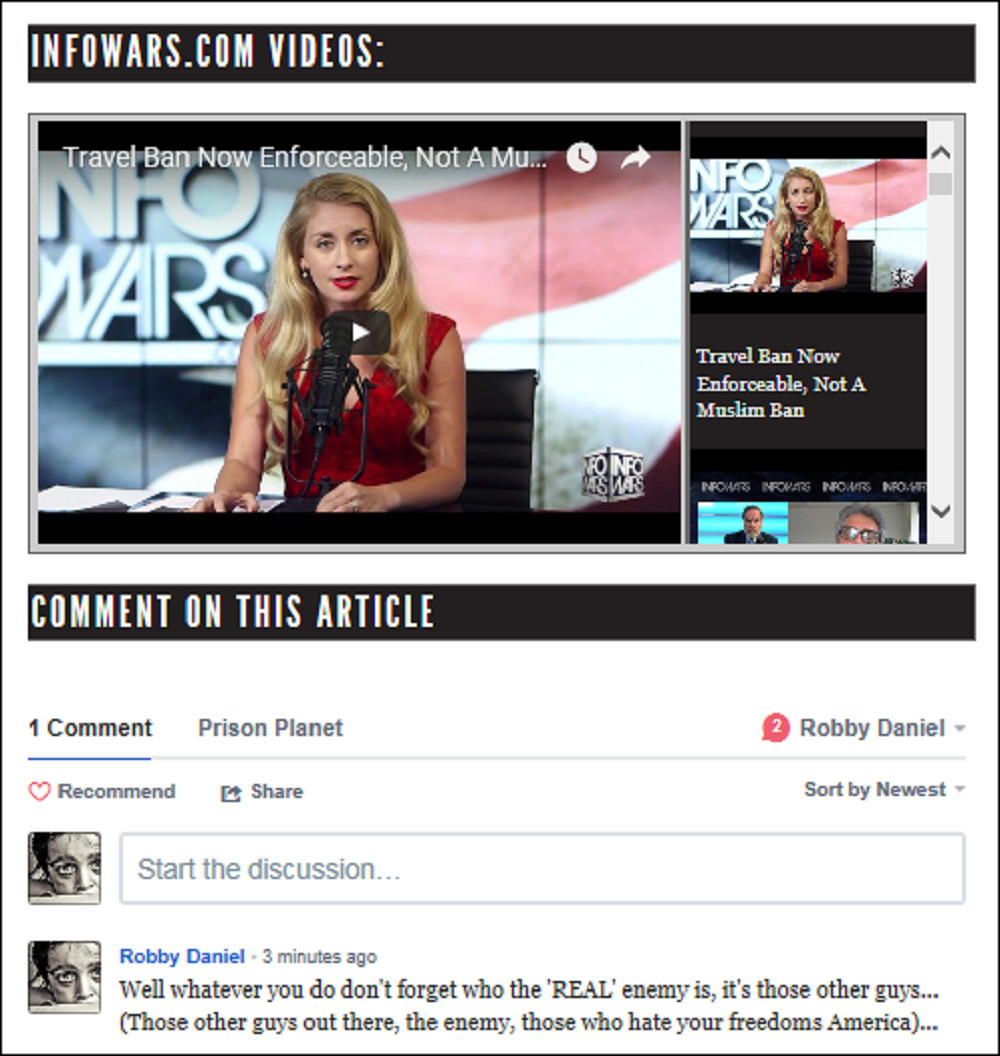Click the Start the discussion field

click(541, 868)
